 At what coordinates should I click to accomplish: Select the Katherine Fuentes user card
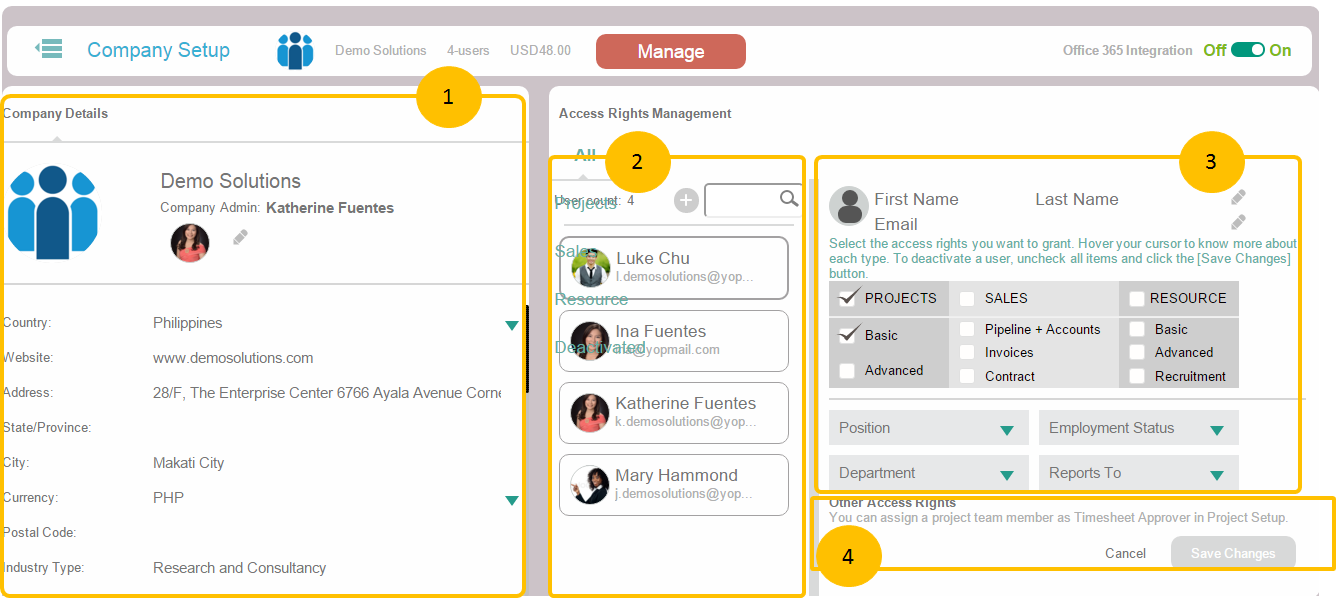(674, 413)
